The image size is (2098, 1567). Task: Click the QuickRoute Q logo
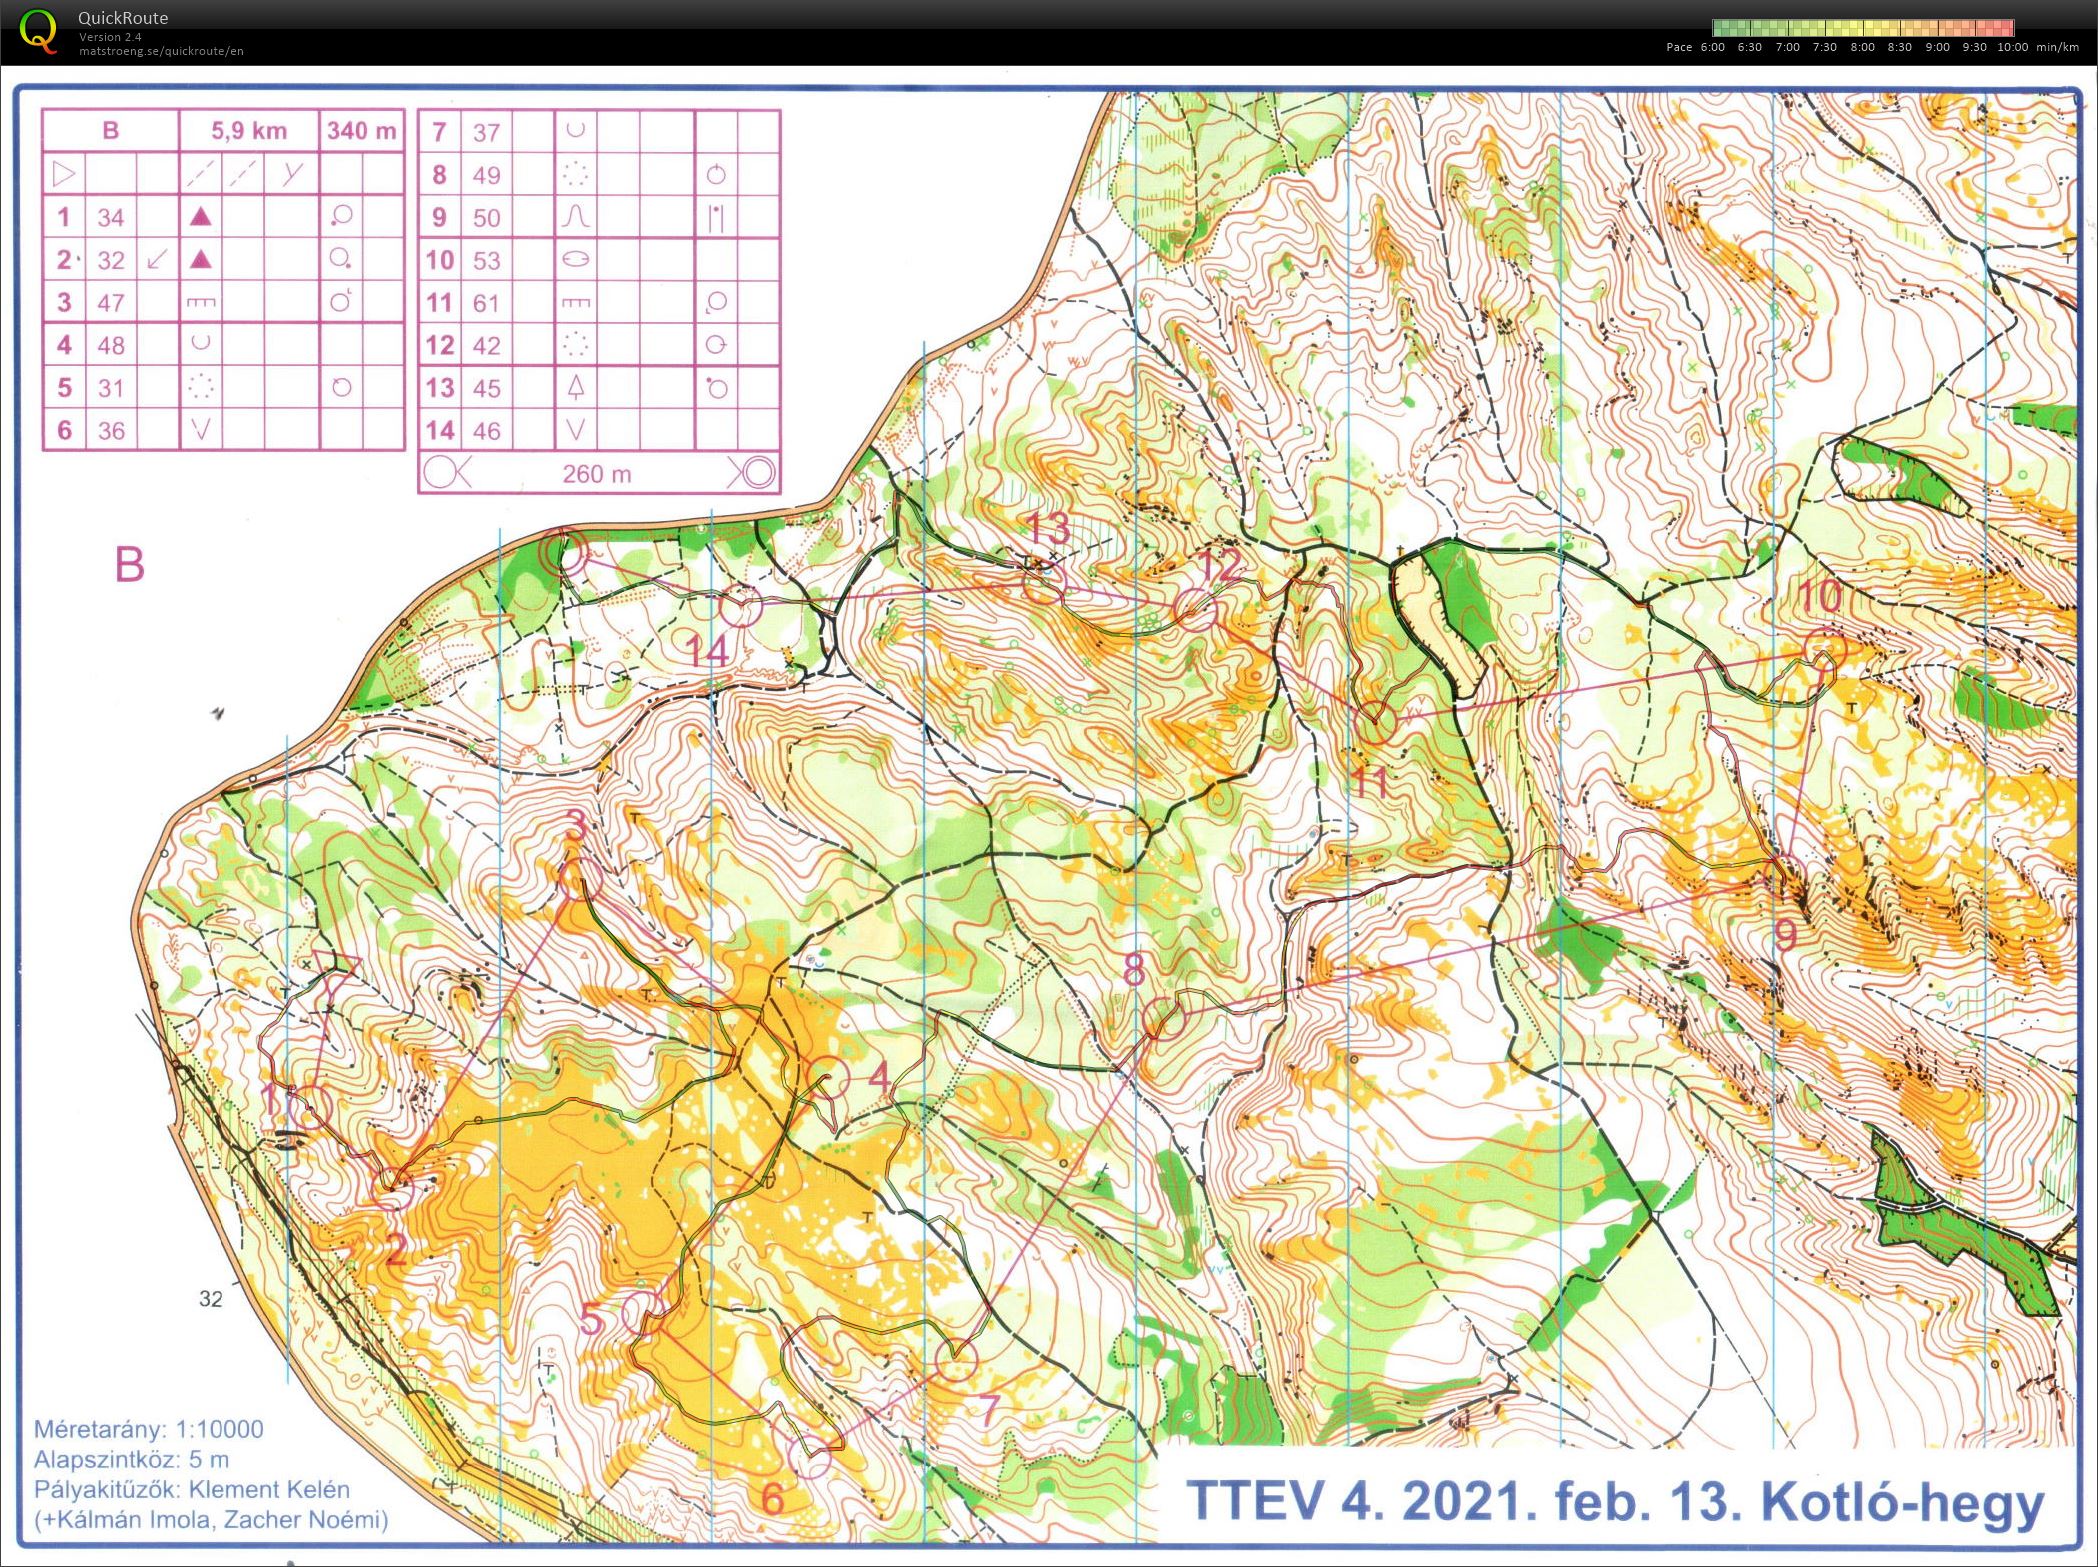(38, 30)
